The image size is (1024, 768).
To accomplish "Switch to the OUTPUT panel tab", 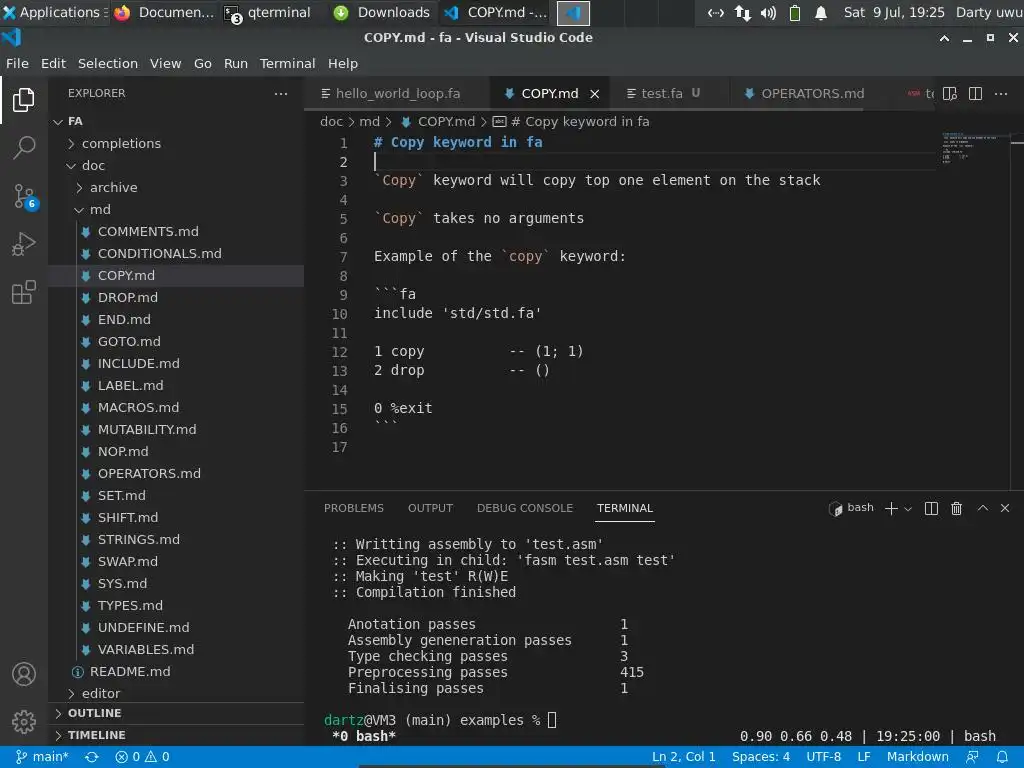I will 430,508.
